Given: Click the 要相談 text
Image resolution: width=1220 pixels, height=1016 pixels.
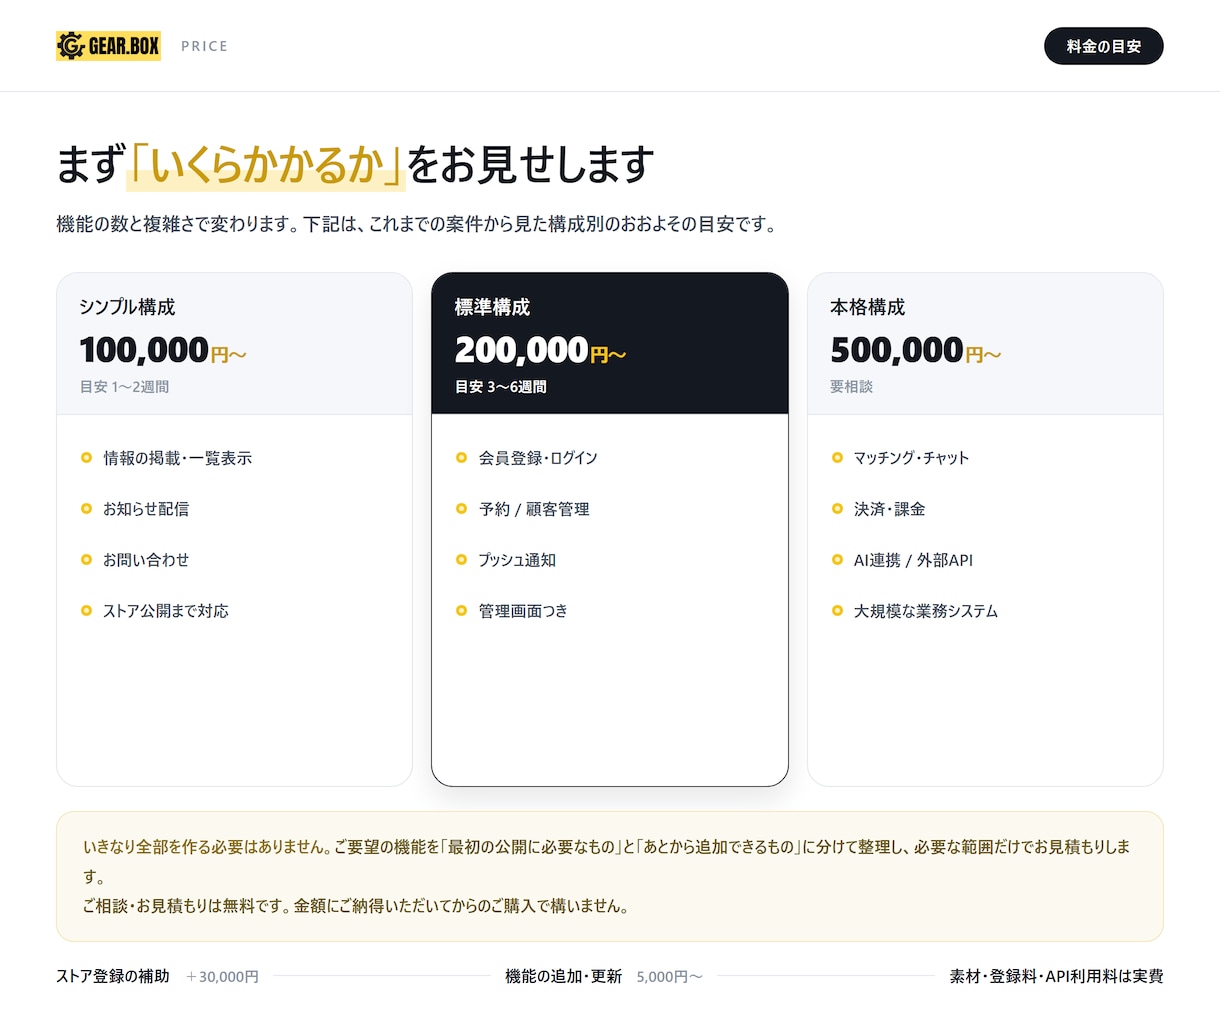Looking at the screenshot, I should tap(851, 387).
